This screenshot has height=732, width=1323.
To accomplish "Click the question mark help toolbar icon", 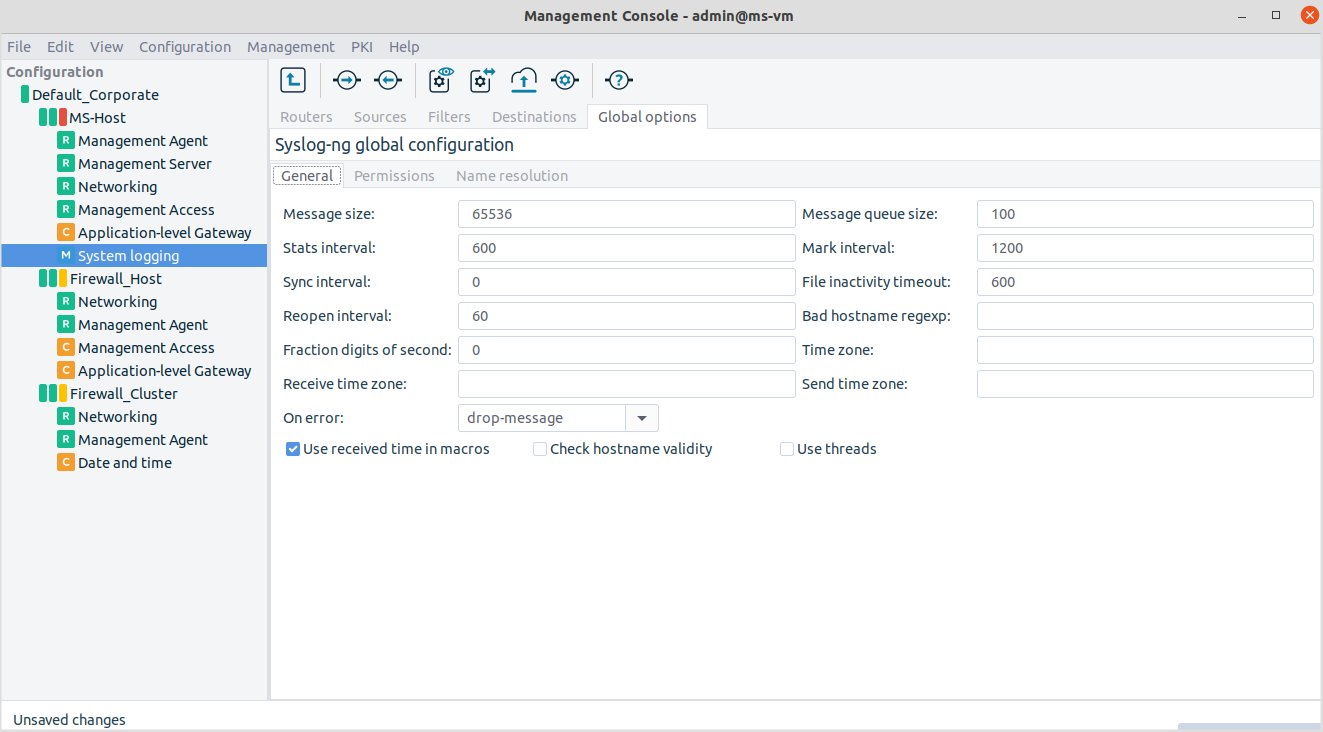I will [x=620, y=80].
